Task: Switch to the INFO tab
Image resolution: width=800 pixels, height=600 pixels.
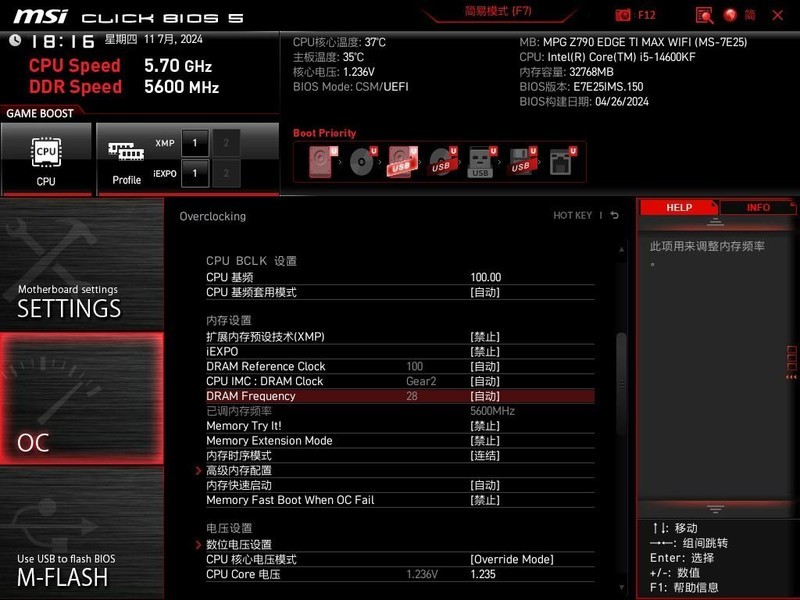Action: [x=759, y=207]
